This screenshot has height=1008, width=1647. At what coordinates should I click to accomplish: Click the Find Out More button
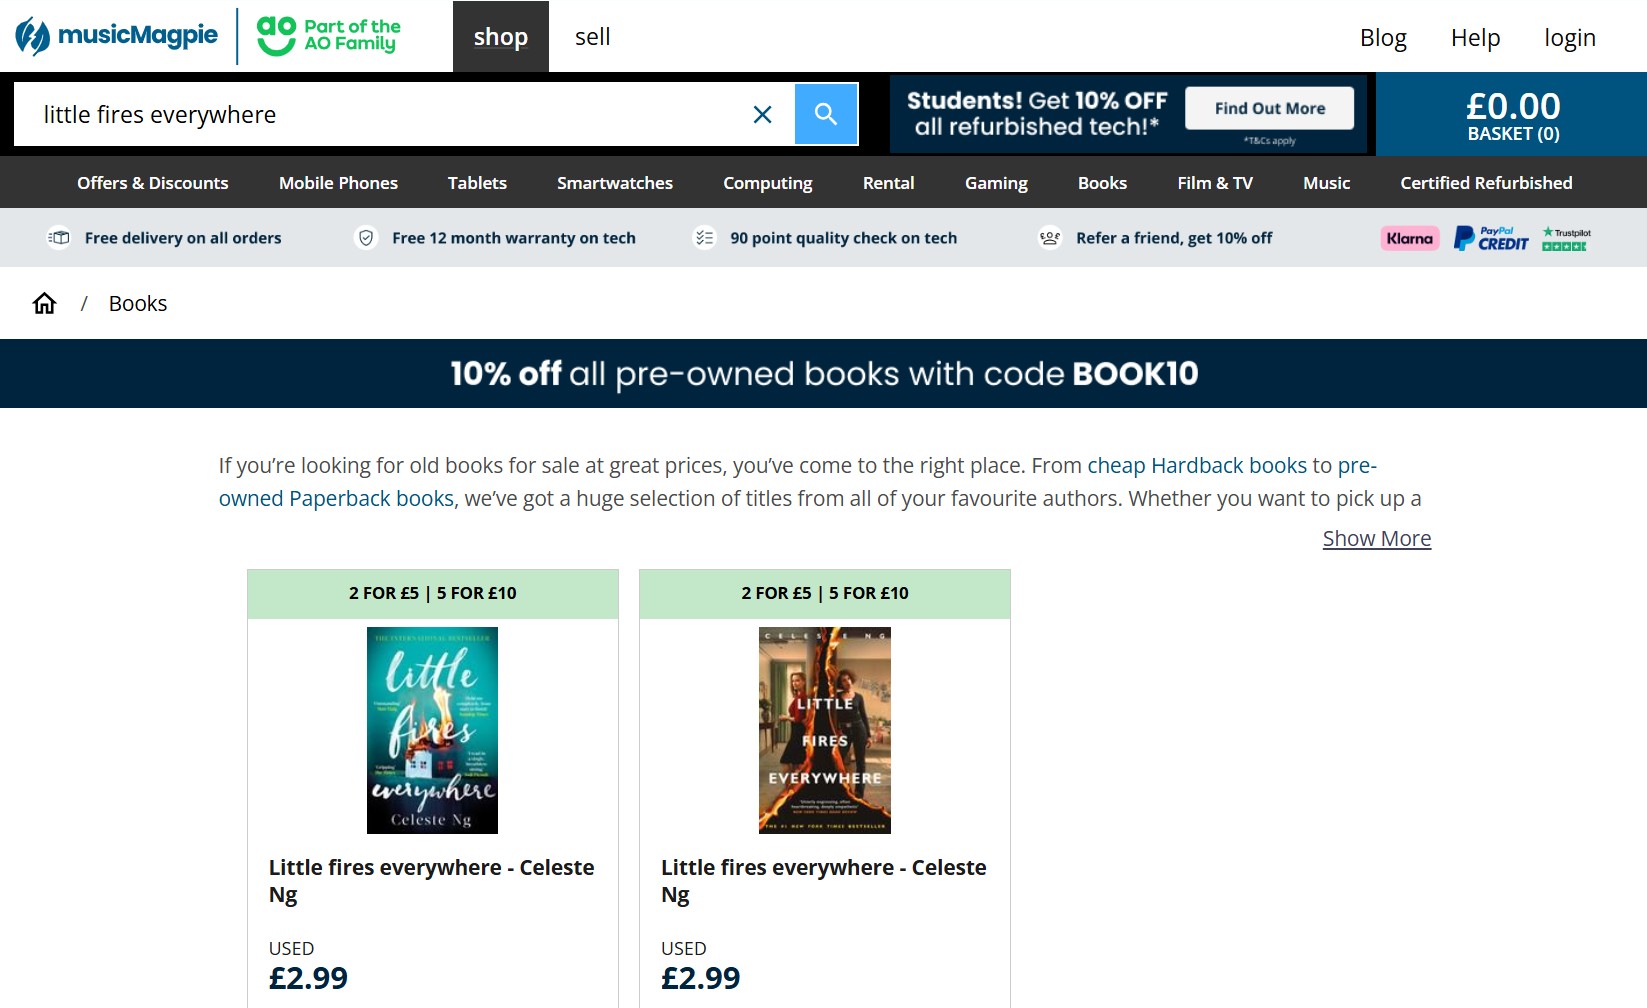coord(1269,107)
